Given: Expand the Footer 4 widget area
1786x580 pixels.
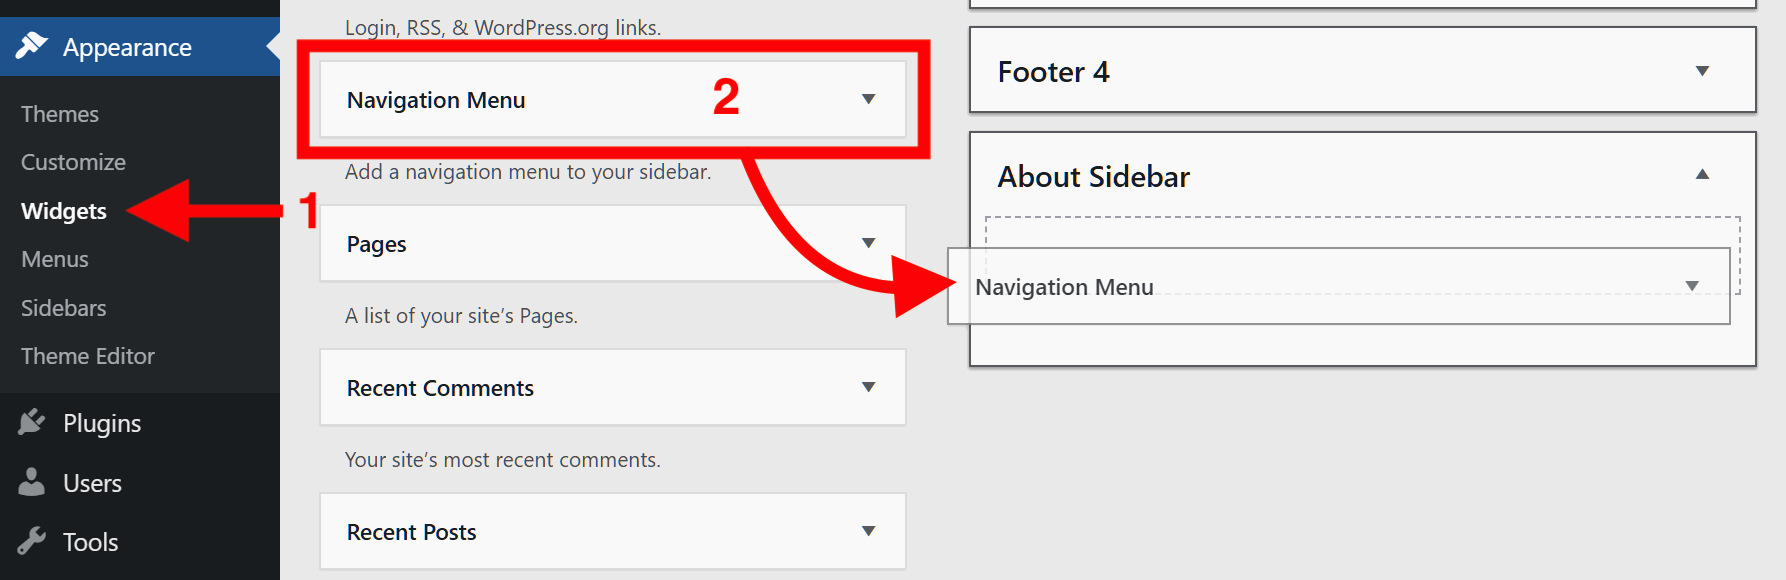Looking at the screenshot, I should pos(1702,71).
